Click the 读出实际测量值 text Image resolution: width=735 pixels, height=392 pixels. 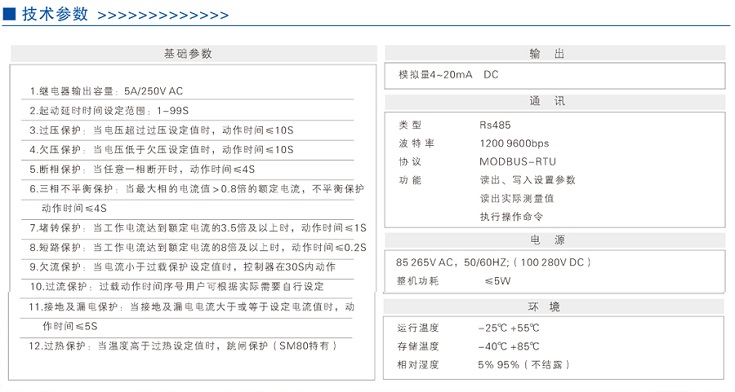coord(517,198)
